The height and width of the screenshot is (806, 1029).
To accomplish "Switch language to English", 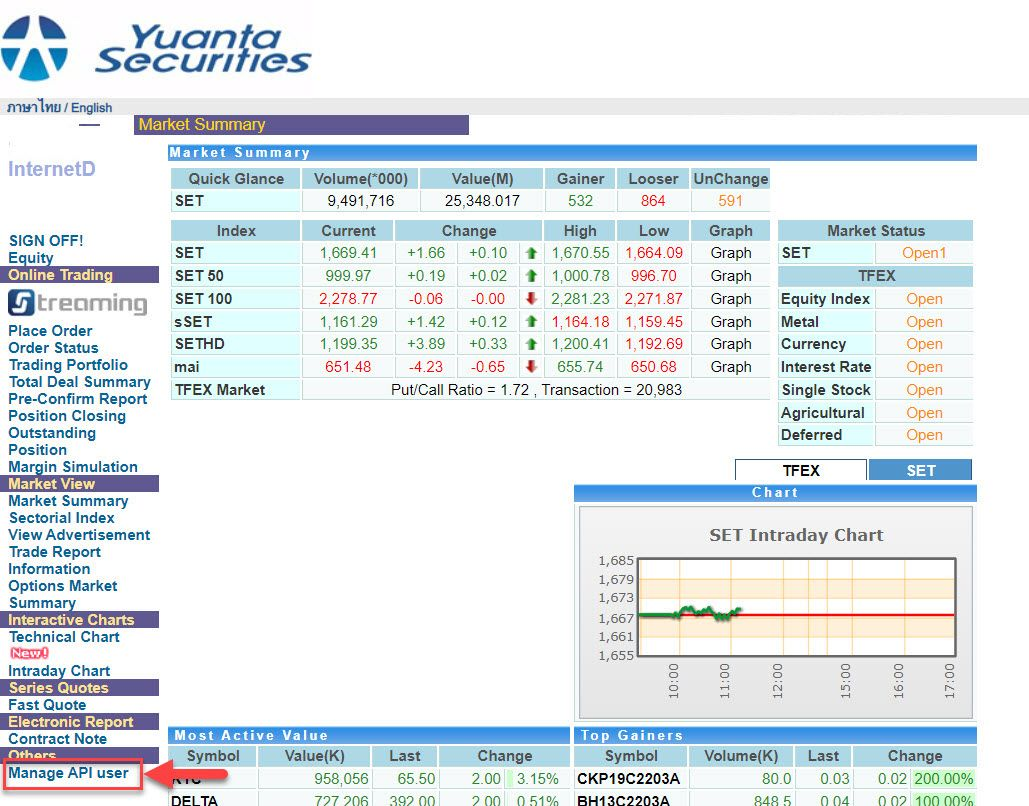I will click(91, 108).
